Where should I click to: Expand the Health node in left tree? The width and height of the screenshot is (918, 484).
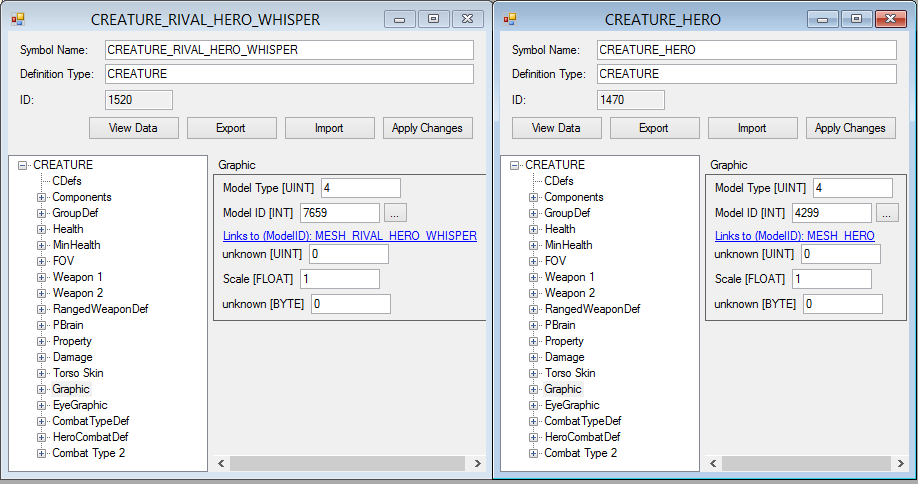(x=42, y=229)
